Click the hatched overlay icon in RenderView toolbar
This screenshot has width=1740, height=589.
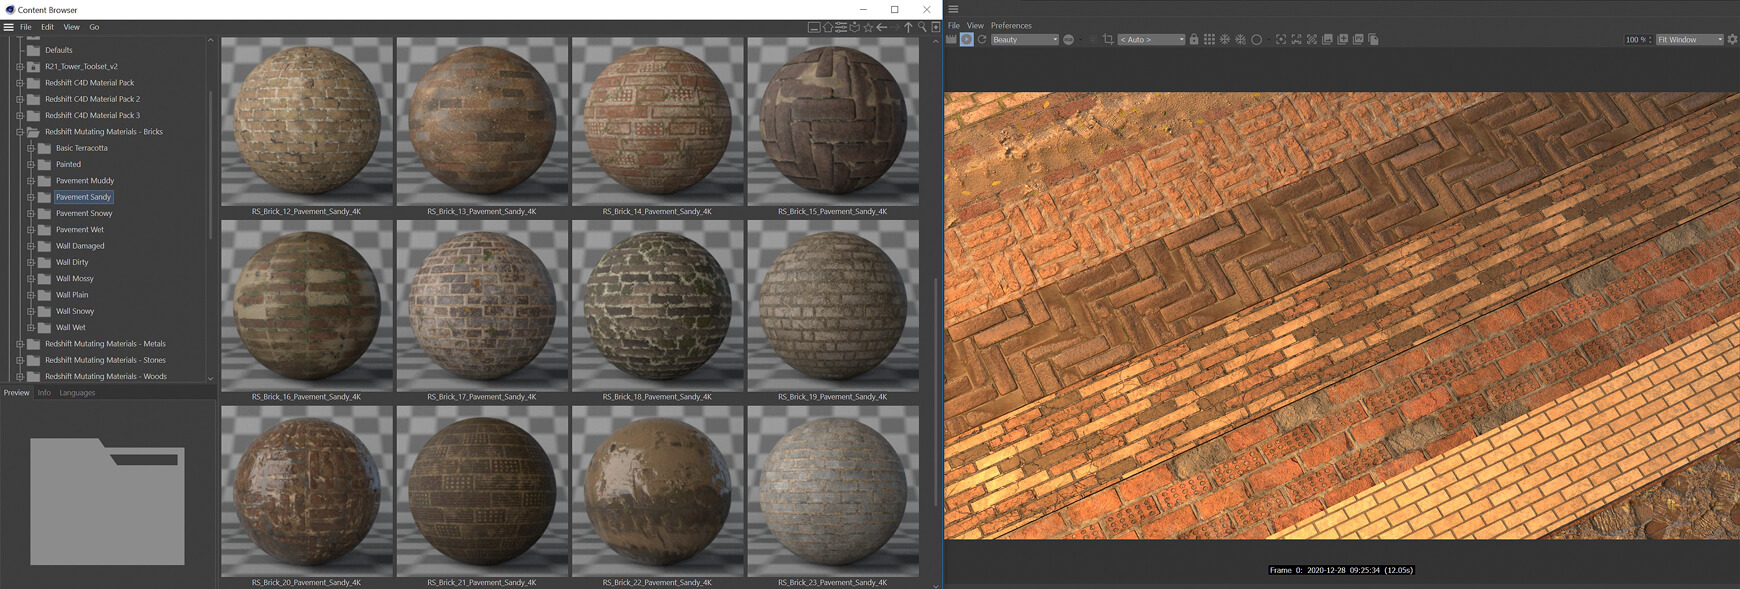point(1312,40)
